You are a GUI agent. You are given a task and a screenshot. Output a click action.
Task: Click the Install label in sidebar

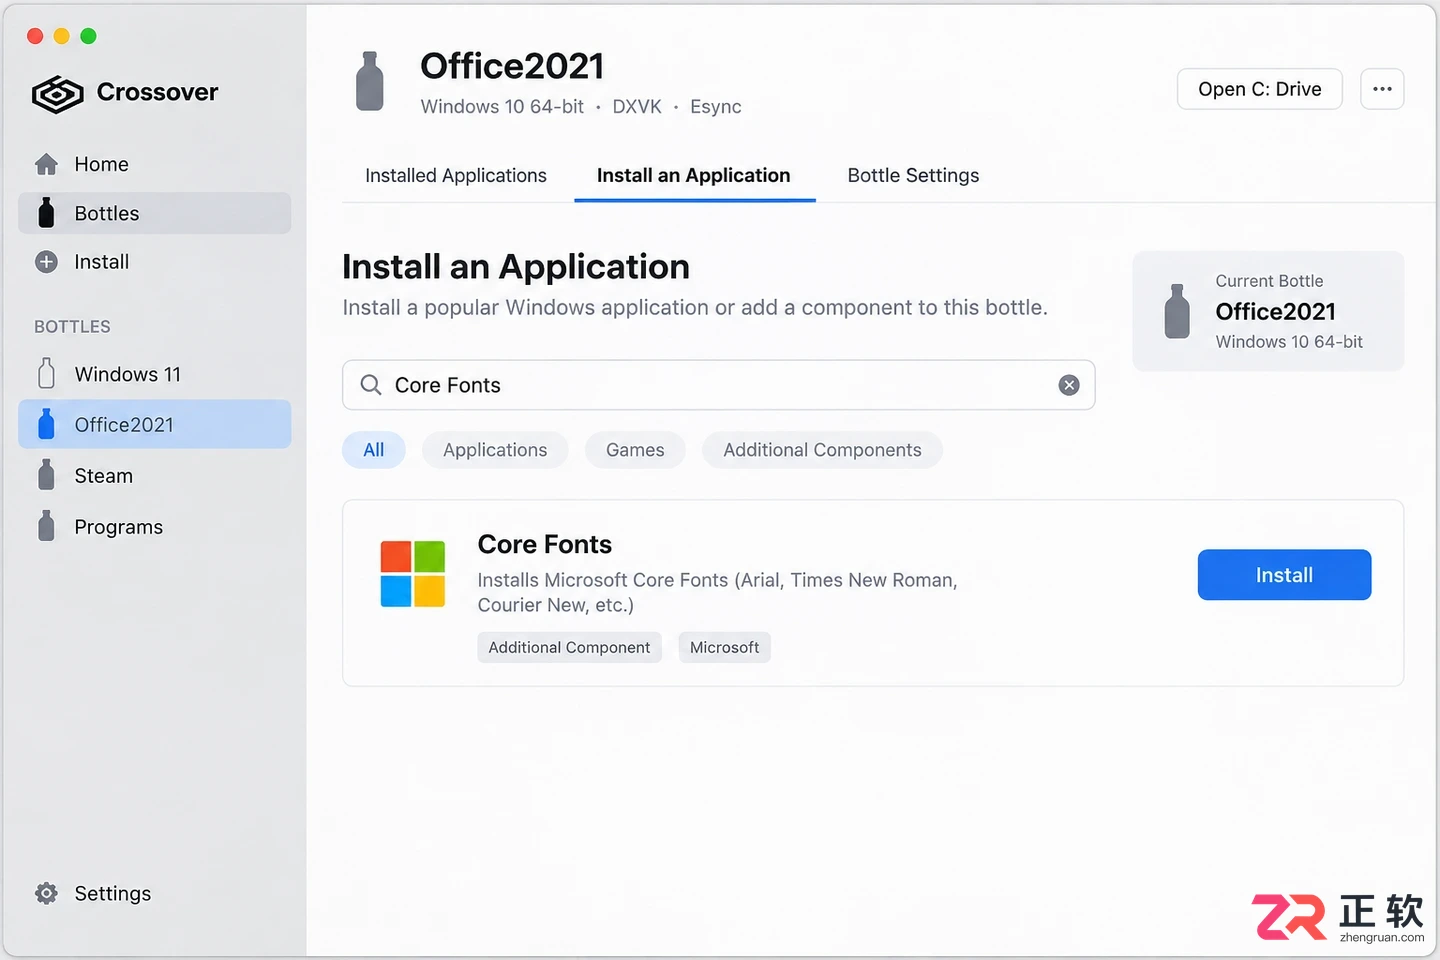tap(102, 262)
